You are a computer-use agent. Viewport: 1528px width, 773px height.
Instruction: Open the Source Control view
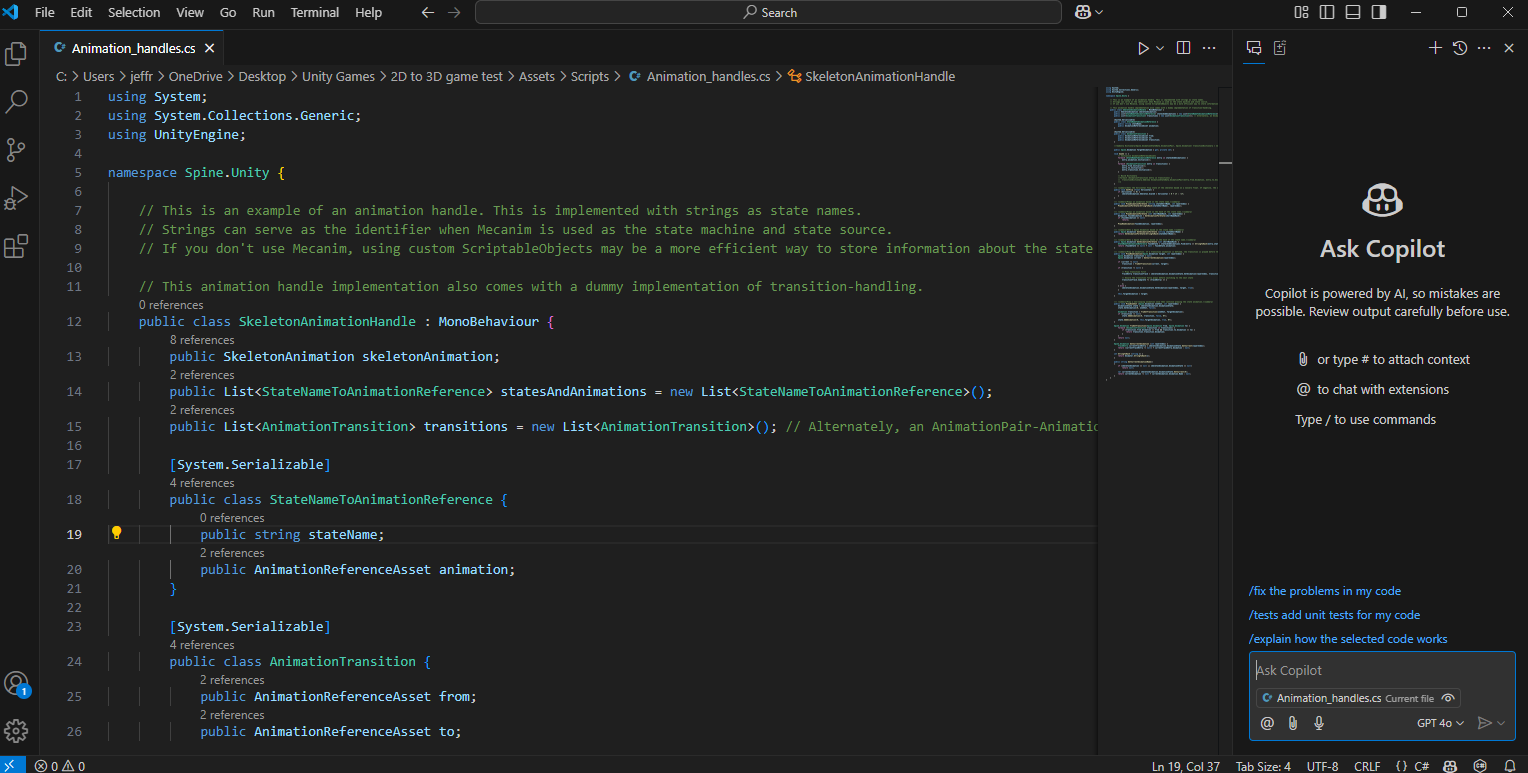point(16,150)
